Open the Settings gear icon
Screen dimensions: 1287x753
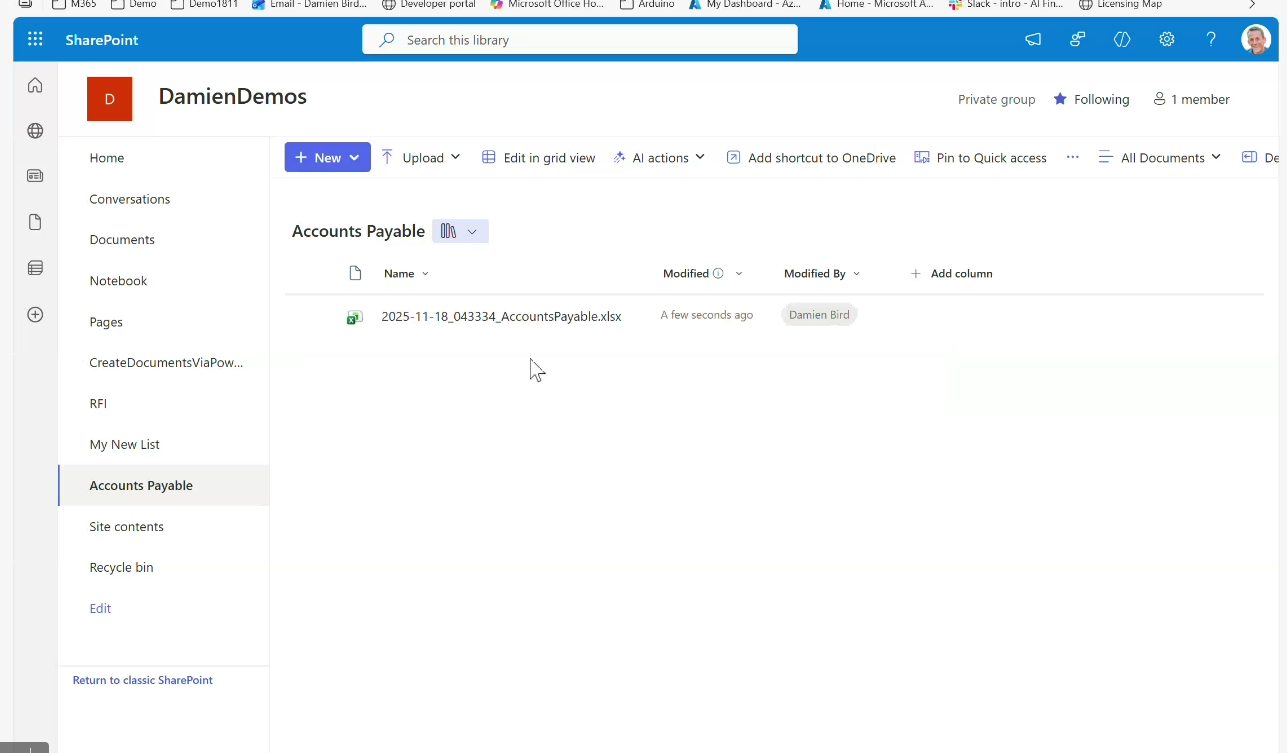pos(1166,40)
